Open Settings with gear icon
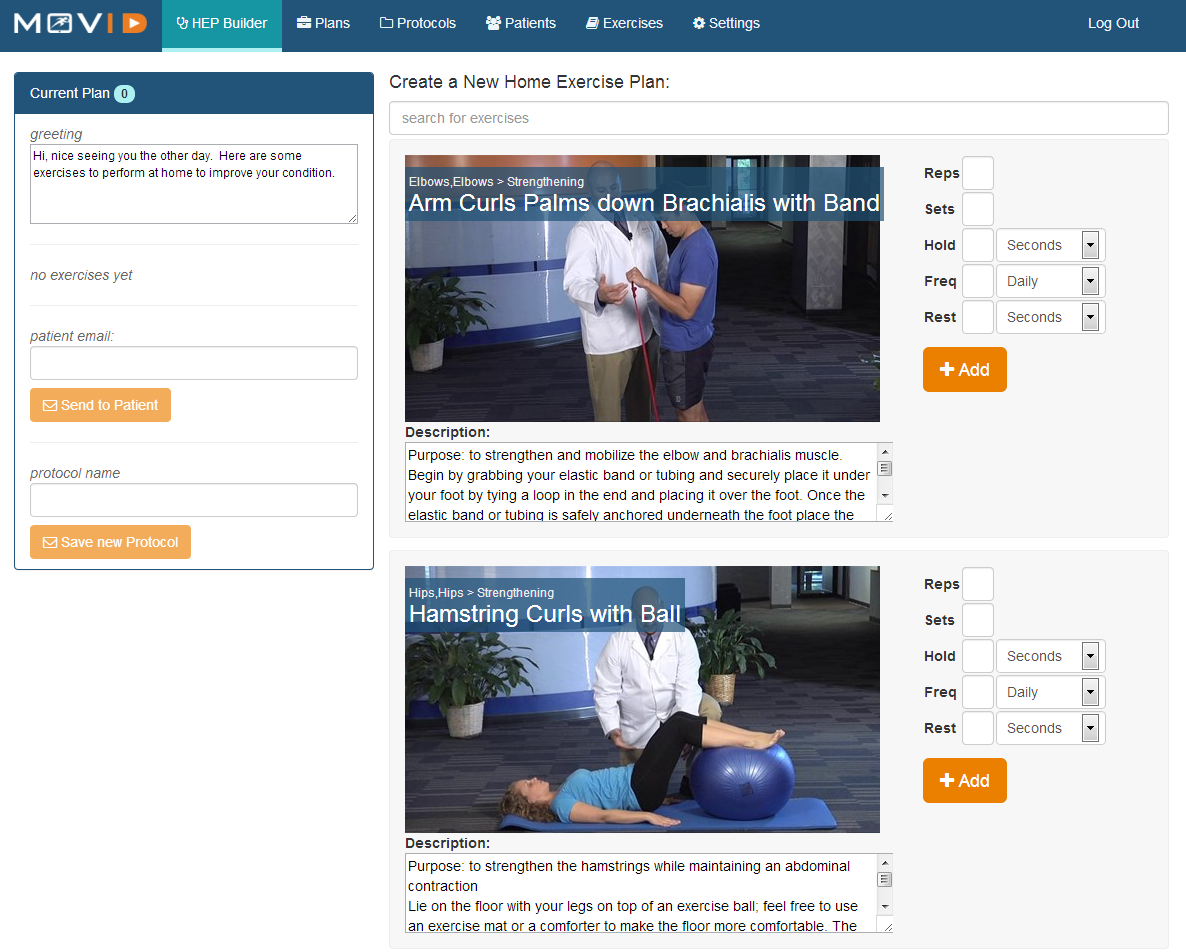Viewport: 1186px width, 952px height. tap(726, 23)
